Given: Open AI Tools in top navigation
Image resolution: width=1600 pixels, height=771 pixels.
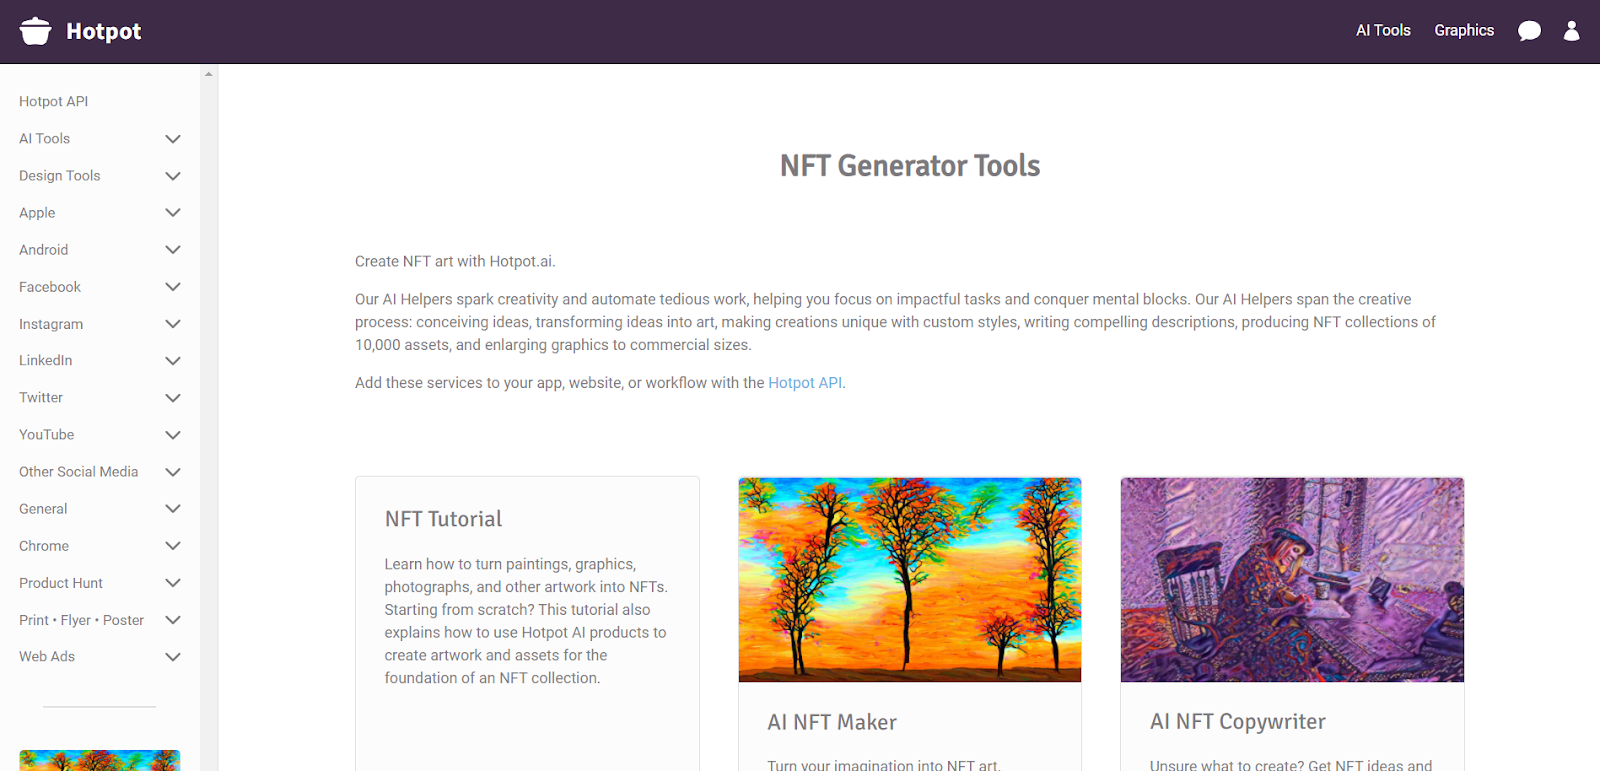Looking at the screenshot, I should (1383, 31).
